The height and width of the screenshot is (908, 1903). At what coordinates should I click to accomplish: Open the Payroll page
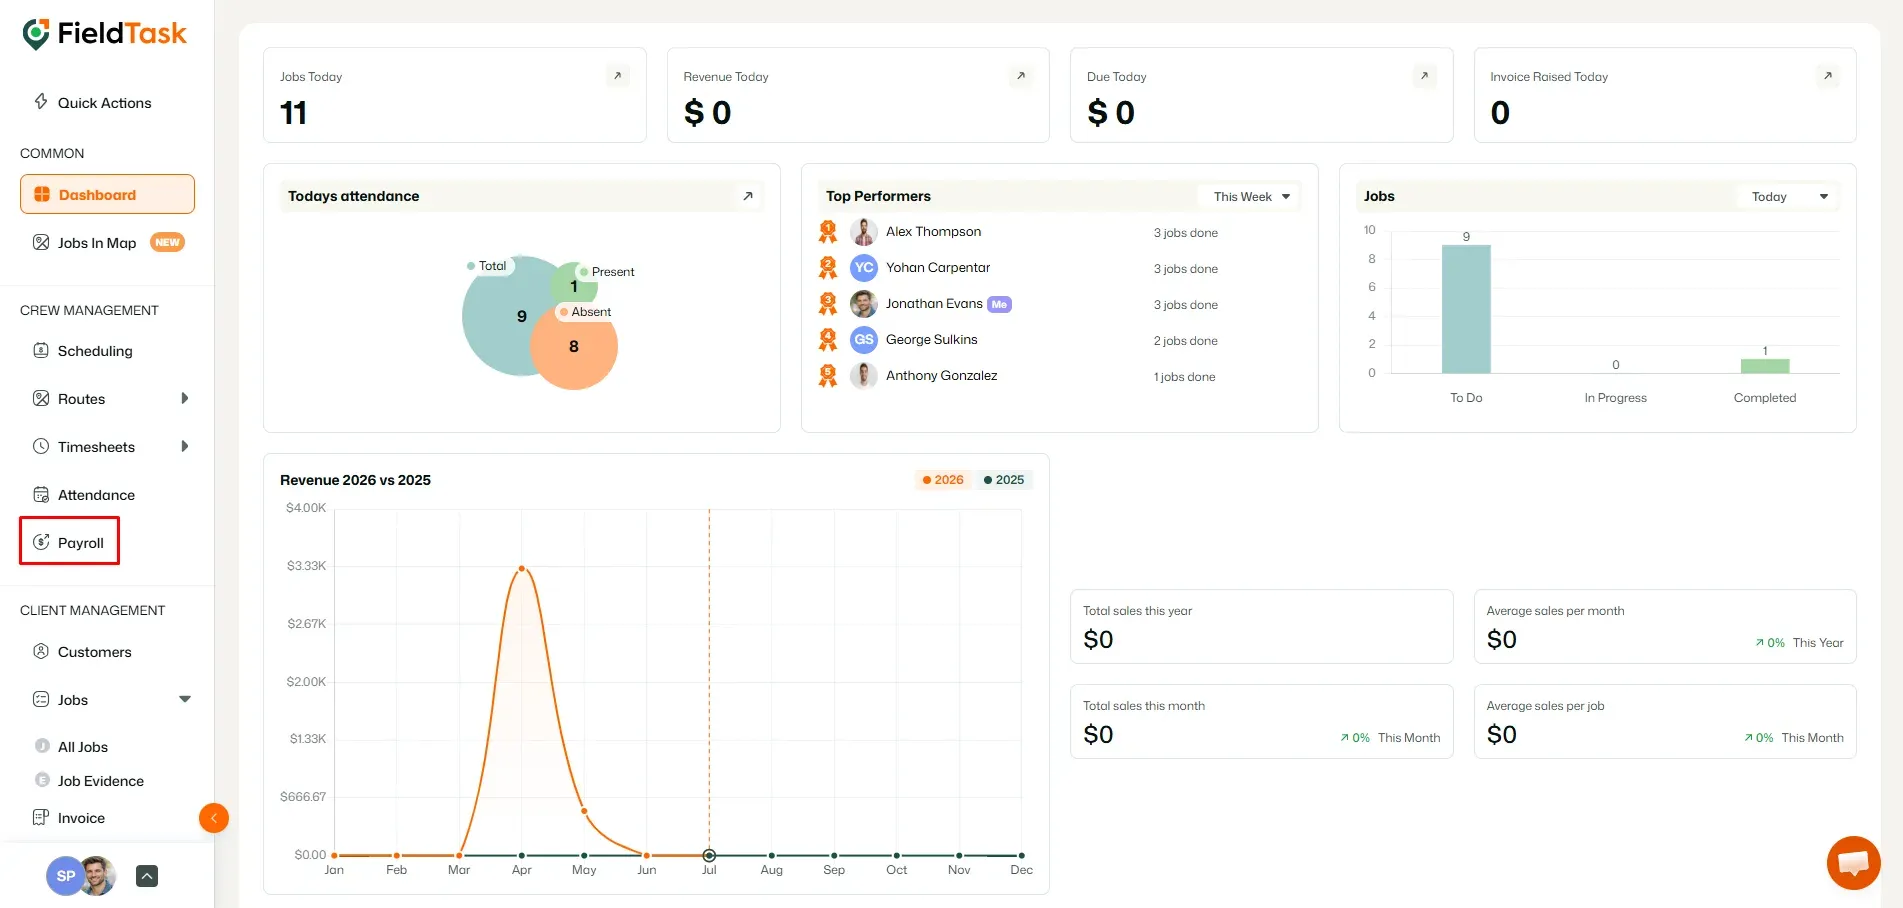point(69,542)
